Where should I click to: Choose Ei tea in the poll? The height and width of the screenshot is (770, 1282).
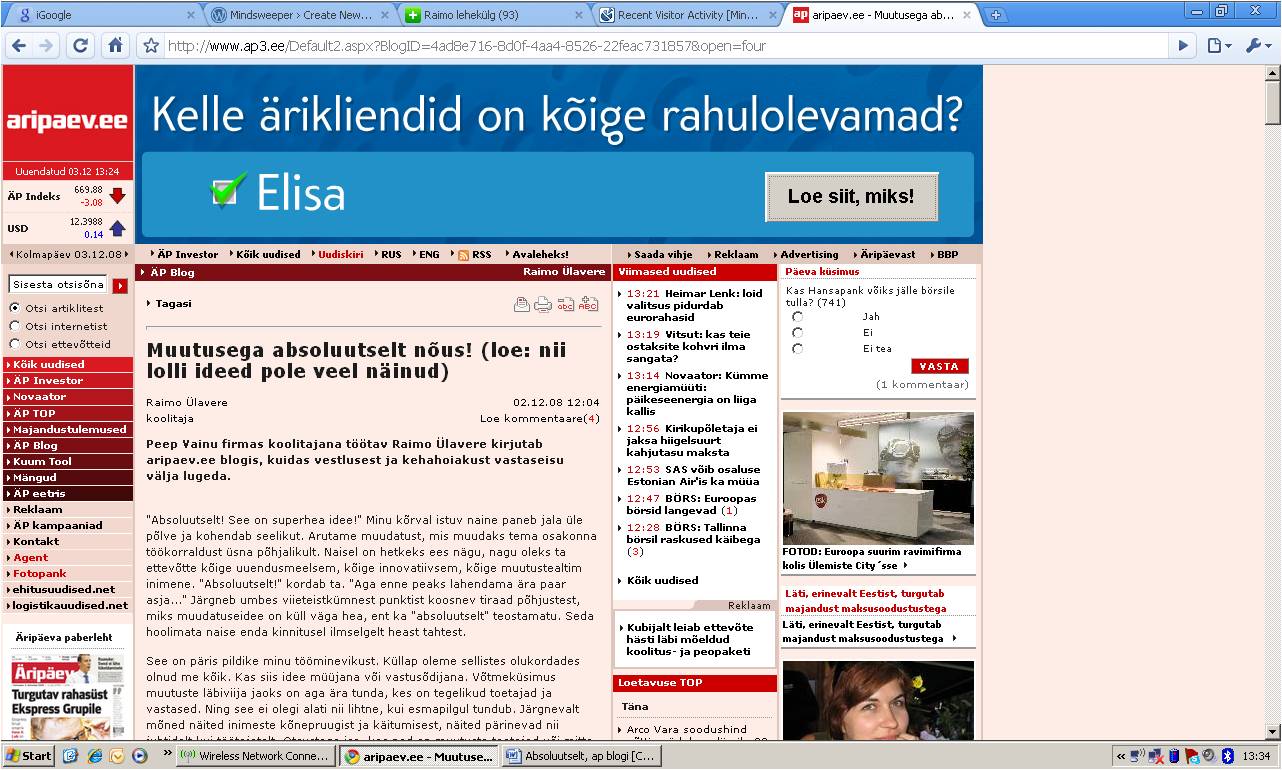click(797, 349)
